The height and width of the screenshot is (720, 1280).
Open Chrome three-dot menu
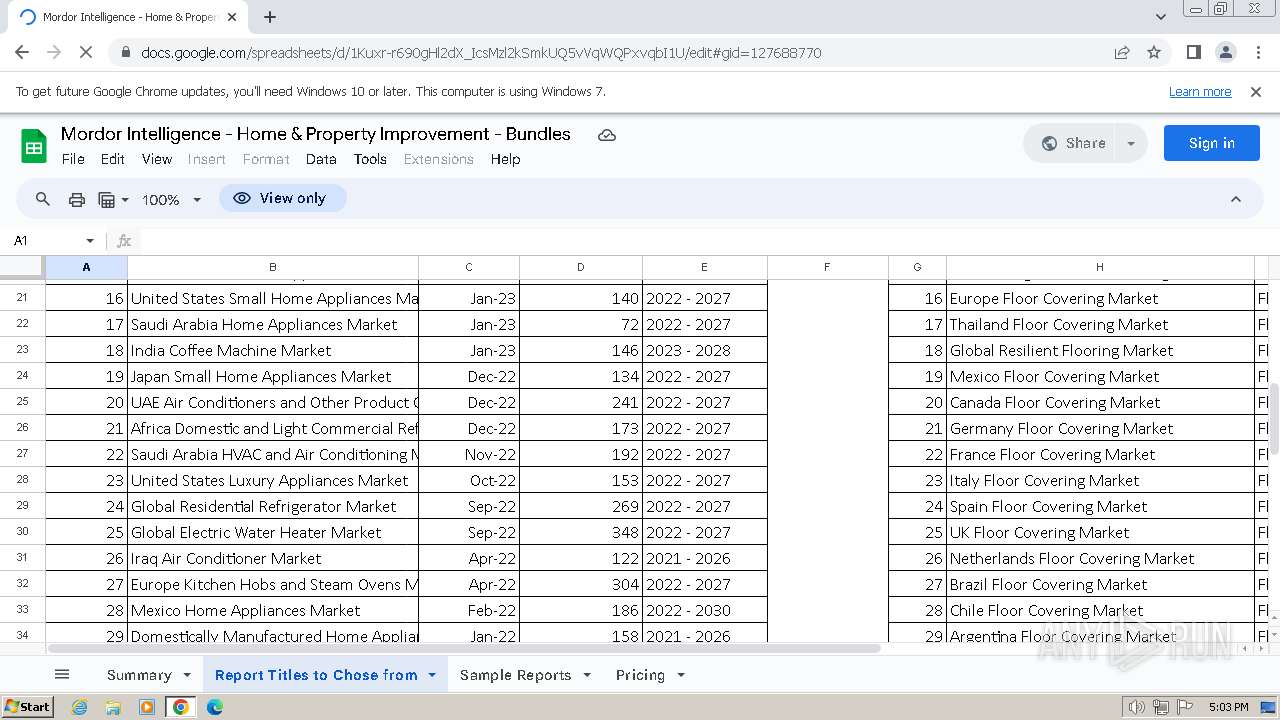click(1258, 52)
